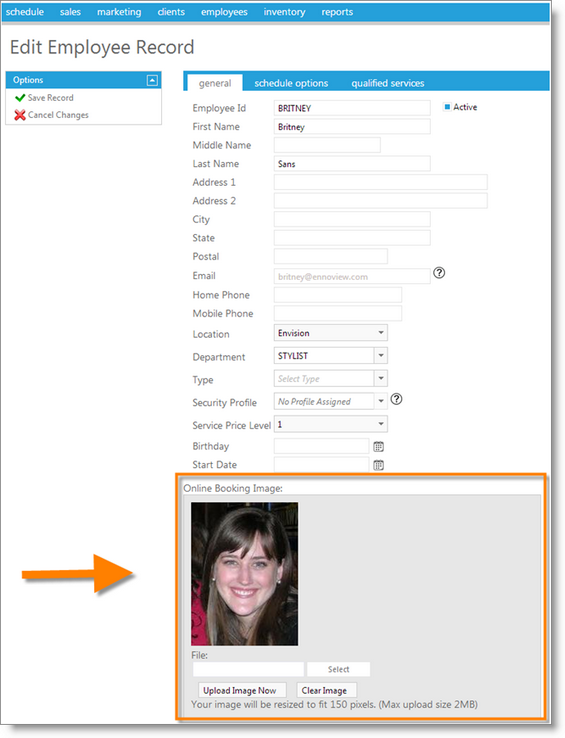Click the Postal field
565x738 pixels.
[331, 256]
